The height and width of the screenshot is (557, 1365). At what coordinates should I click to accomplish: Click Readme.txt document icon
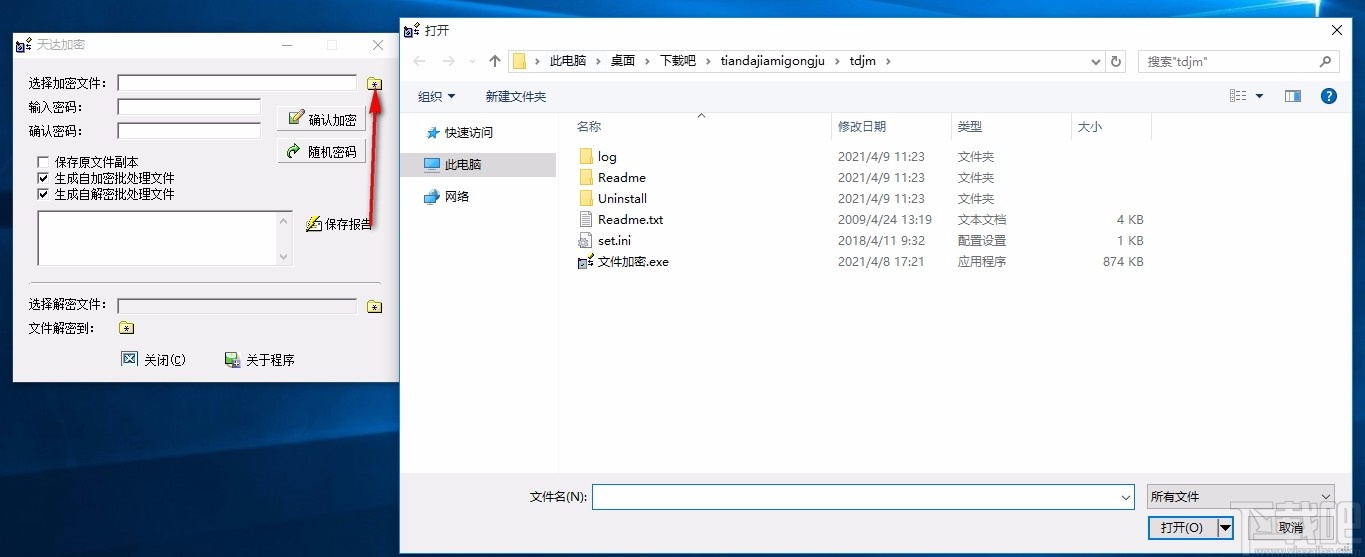click(586, 219)
